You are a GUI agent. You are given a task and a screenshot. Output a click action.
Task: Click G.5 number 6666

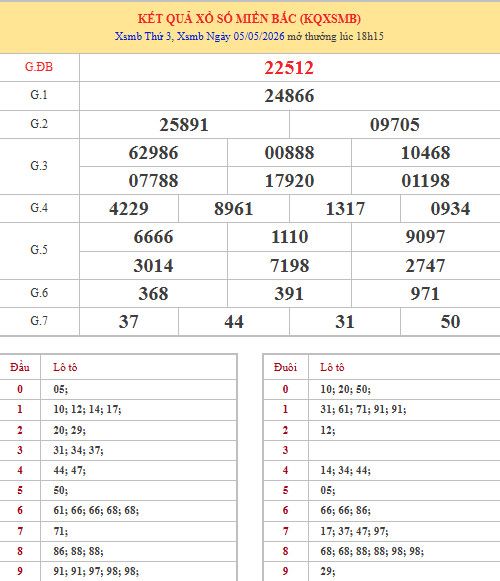tap(153, 237)
